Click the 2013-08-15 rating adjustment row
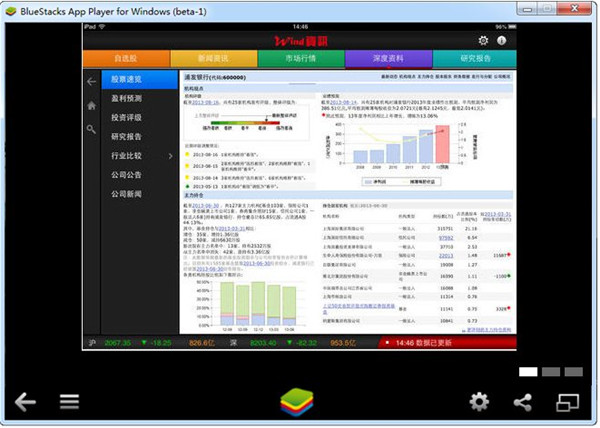The image size is (600, 428). coord(250,166)
